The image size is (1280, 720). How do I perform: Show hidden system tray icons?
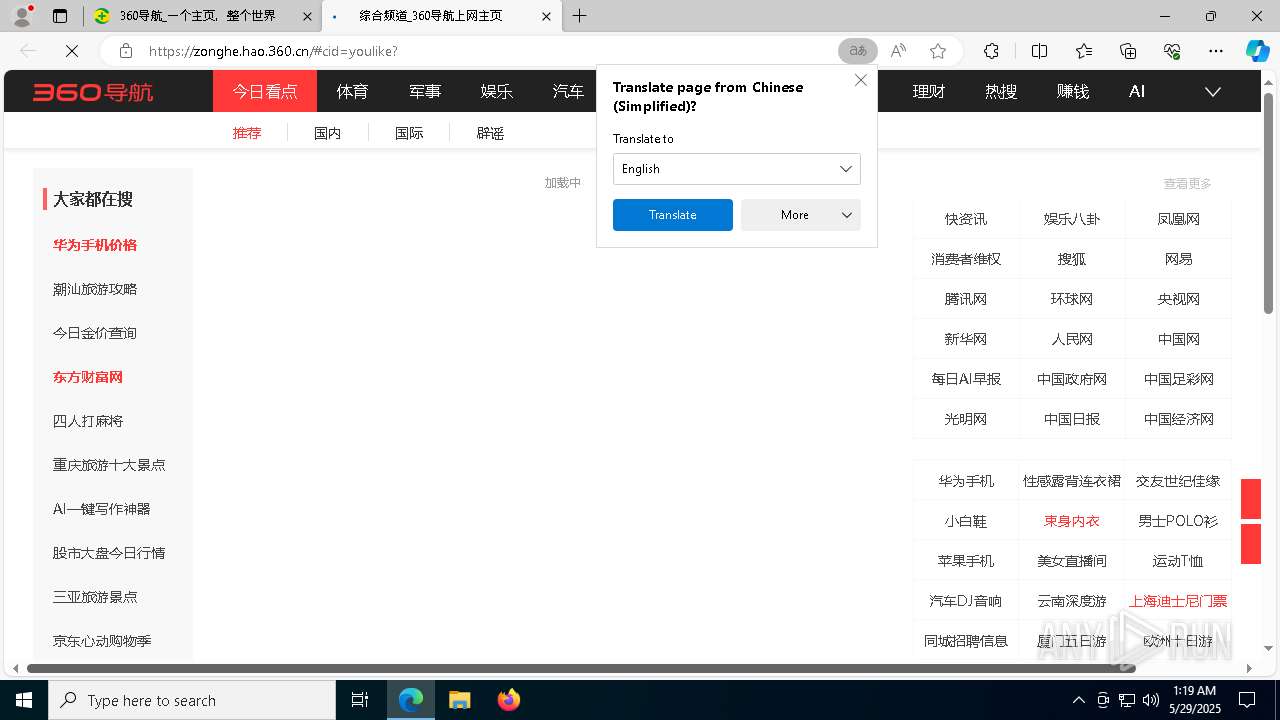[1078, 700]
